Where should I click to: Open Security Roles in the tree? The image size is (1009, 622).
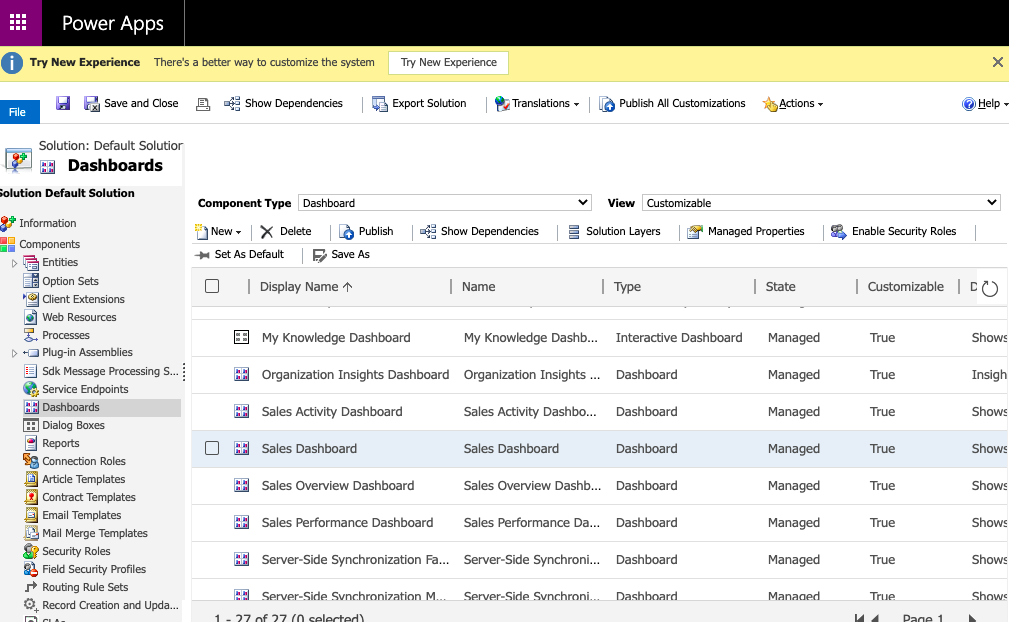coord(76,551)
